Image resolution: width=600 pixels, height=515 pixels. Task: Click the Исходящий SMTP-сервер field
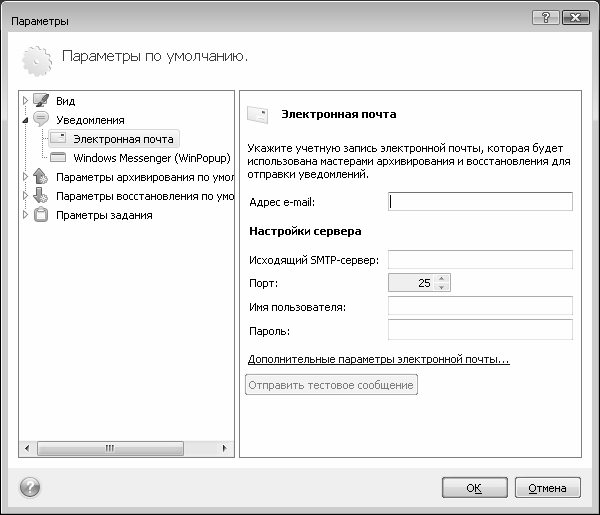click(480, 260)
